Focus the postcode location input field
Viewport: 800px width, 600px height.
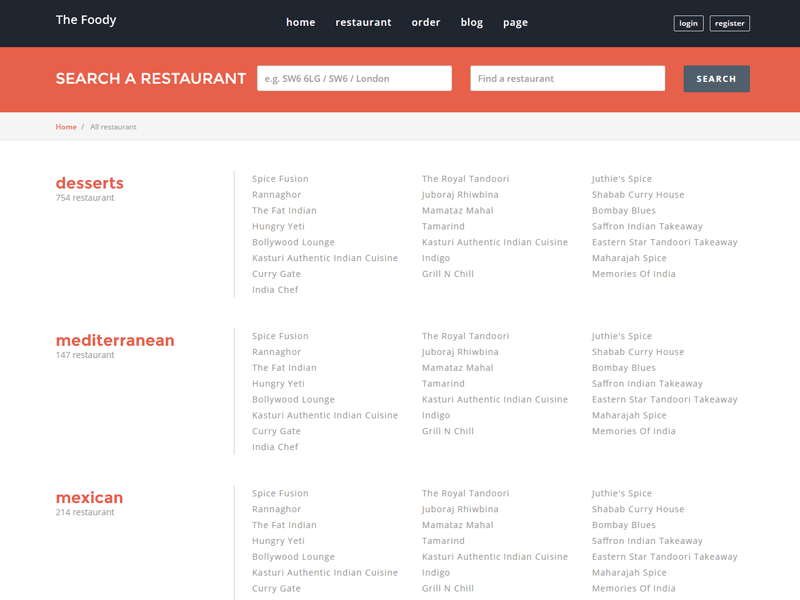pos(354,78)
